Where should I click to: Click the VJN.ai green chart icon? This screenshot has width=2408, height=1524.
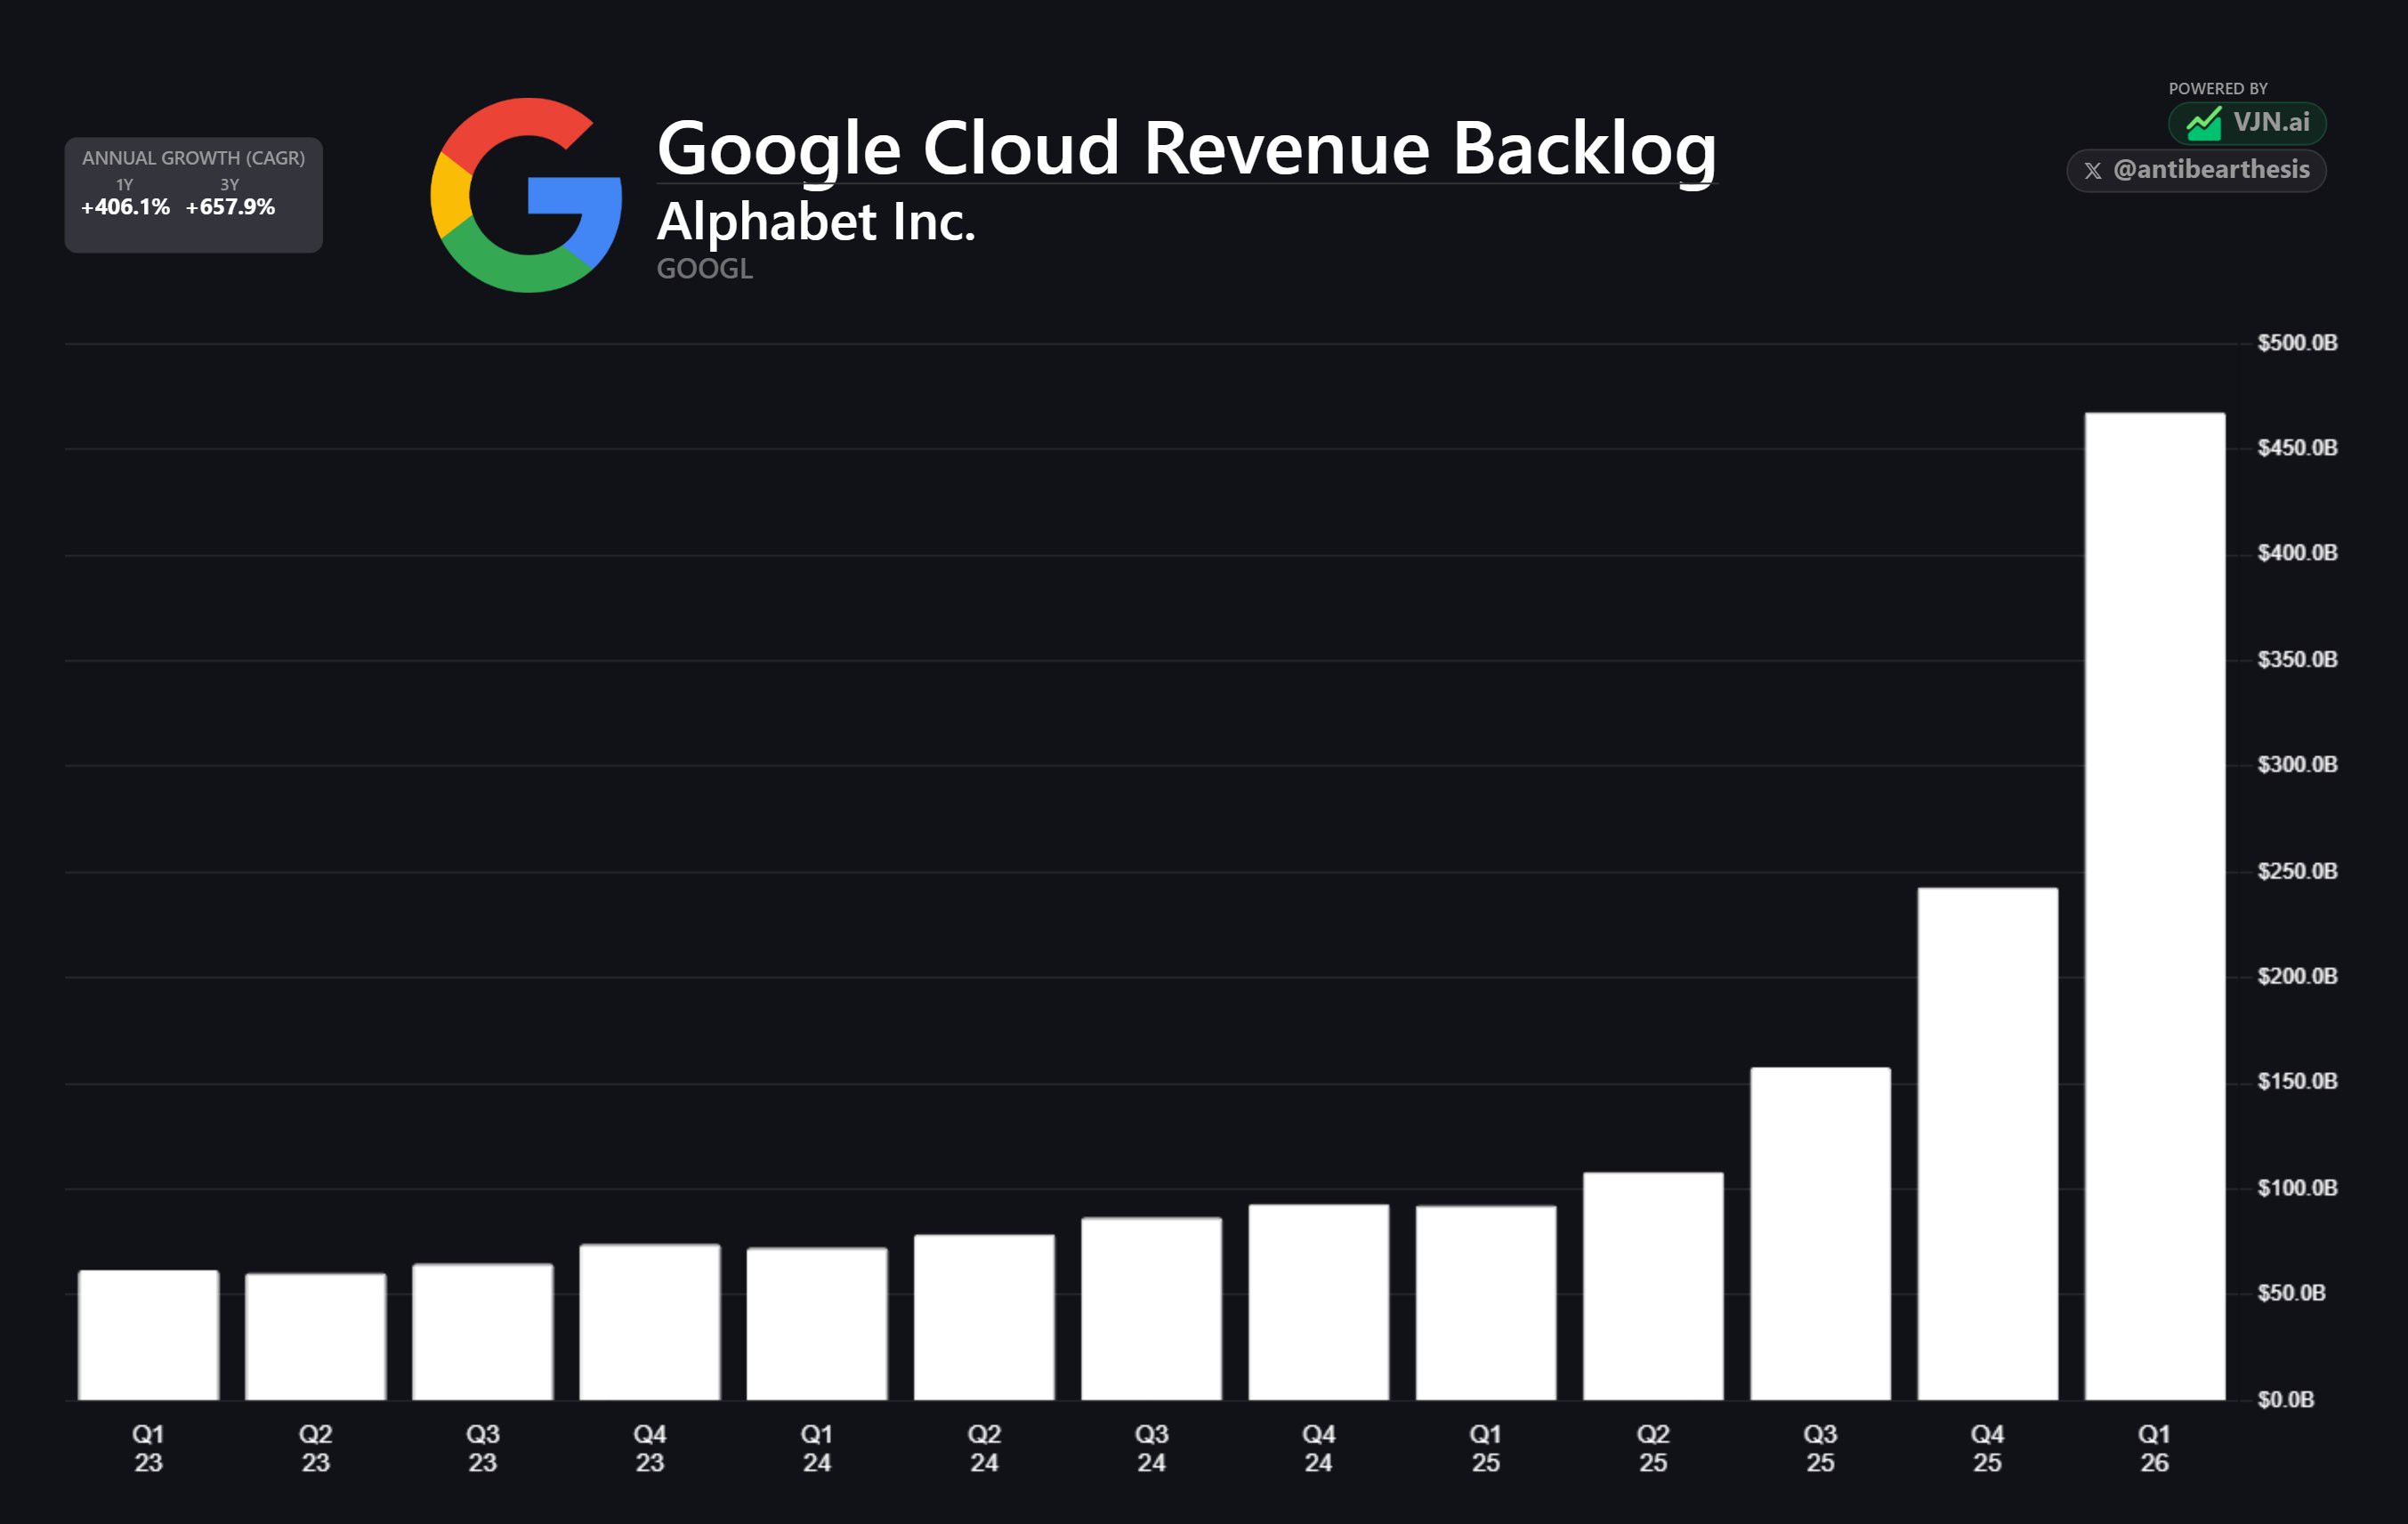click(x=2203, y=124)
